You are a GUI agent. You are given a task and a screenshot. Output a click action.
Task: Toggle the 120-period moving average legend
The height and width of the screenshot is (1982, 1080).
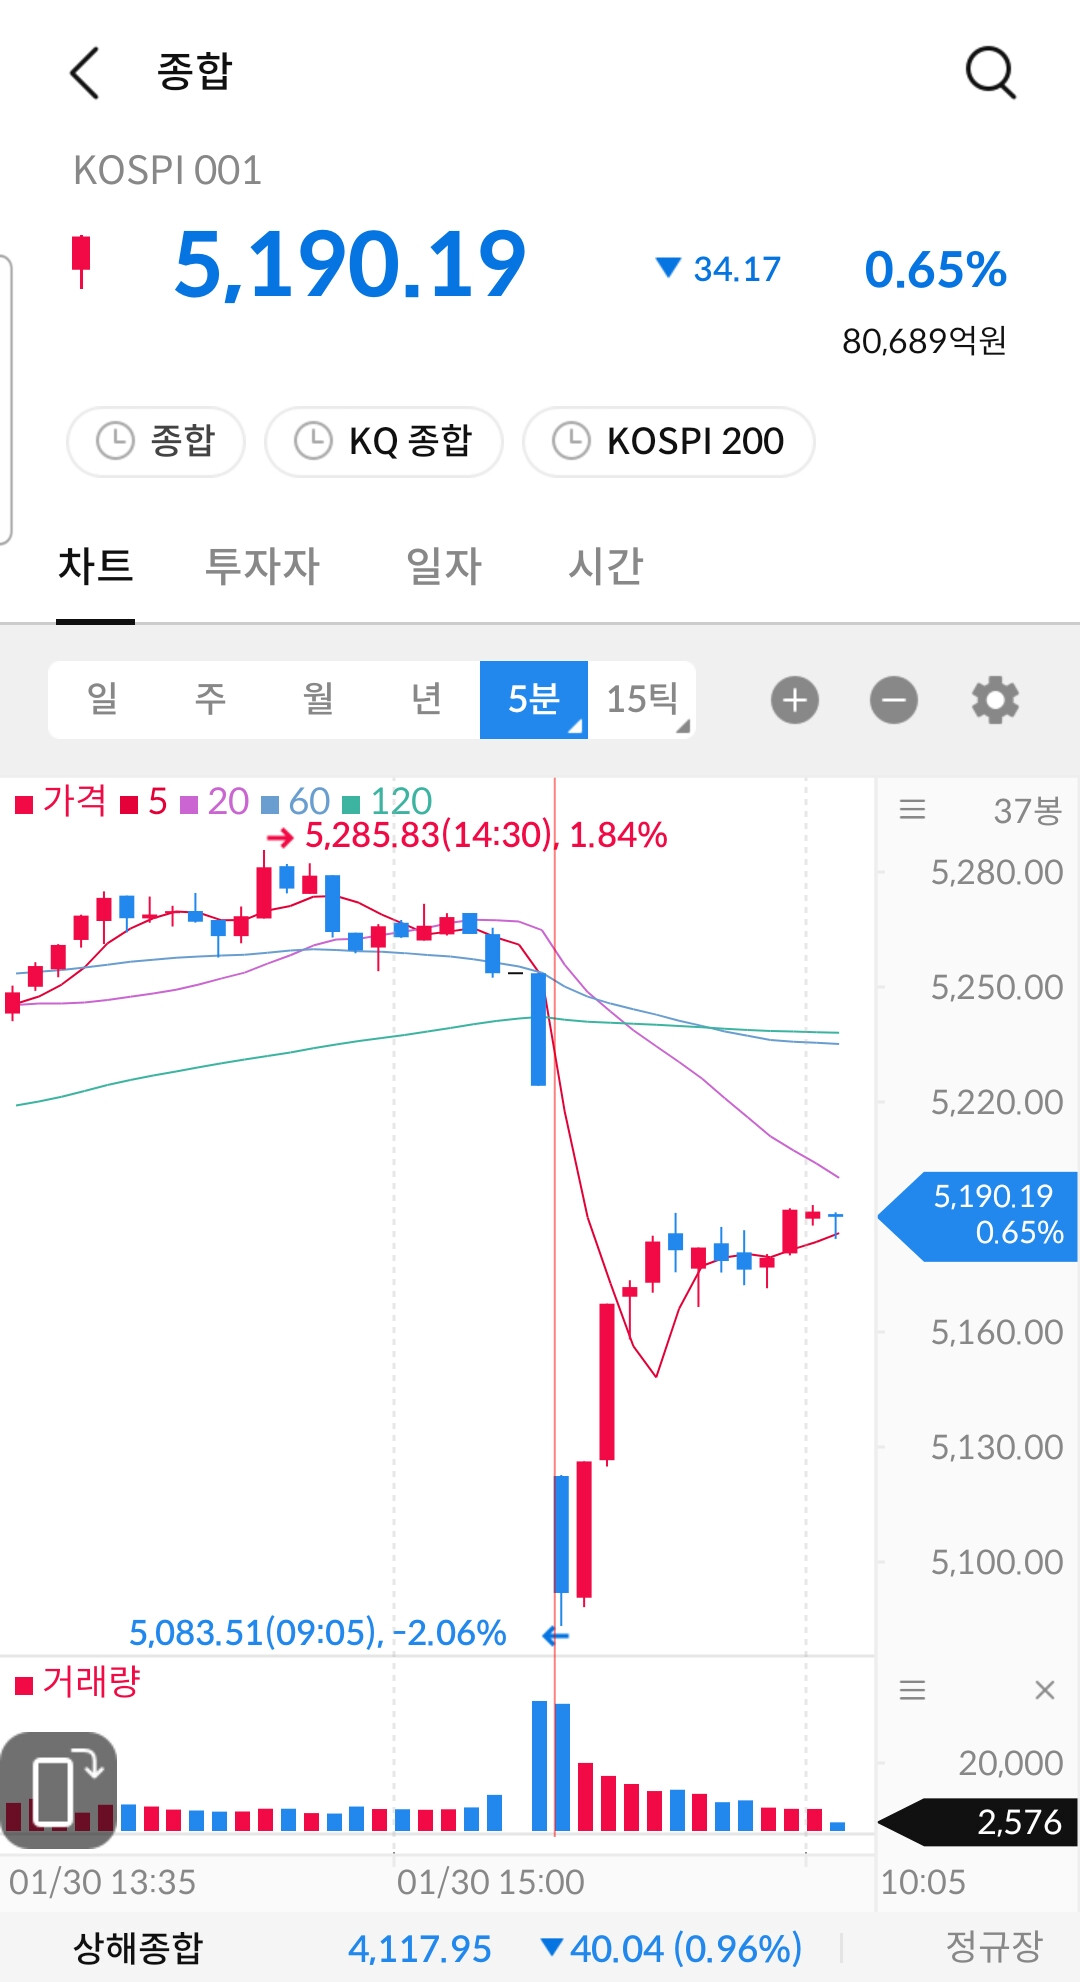[x=387, y=802]
